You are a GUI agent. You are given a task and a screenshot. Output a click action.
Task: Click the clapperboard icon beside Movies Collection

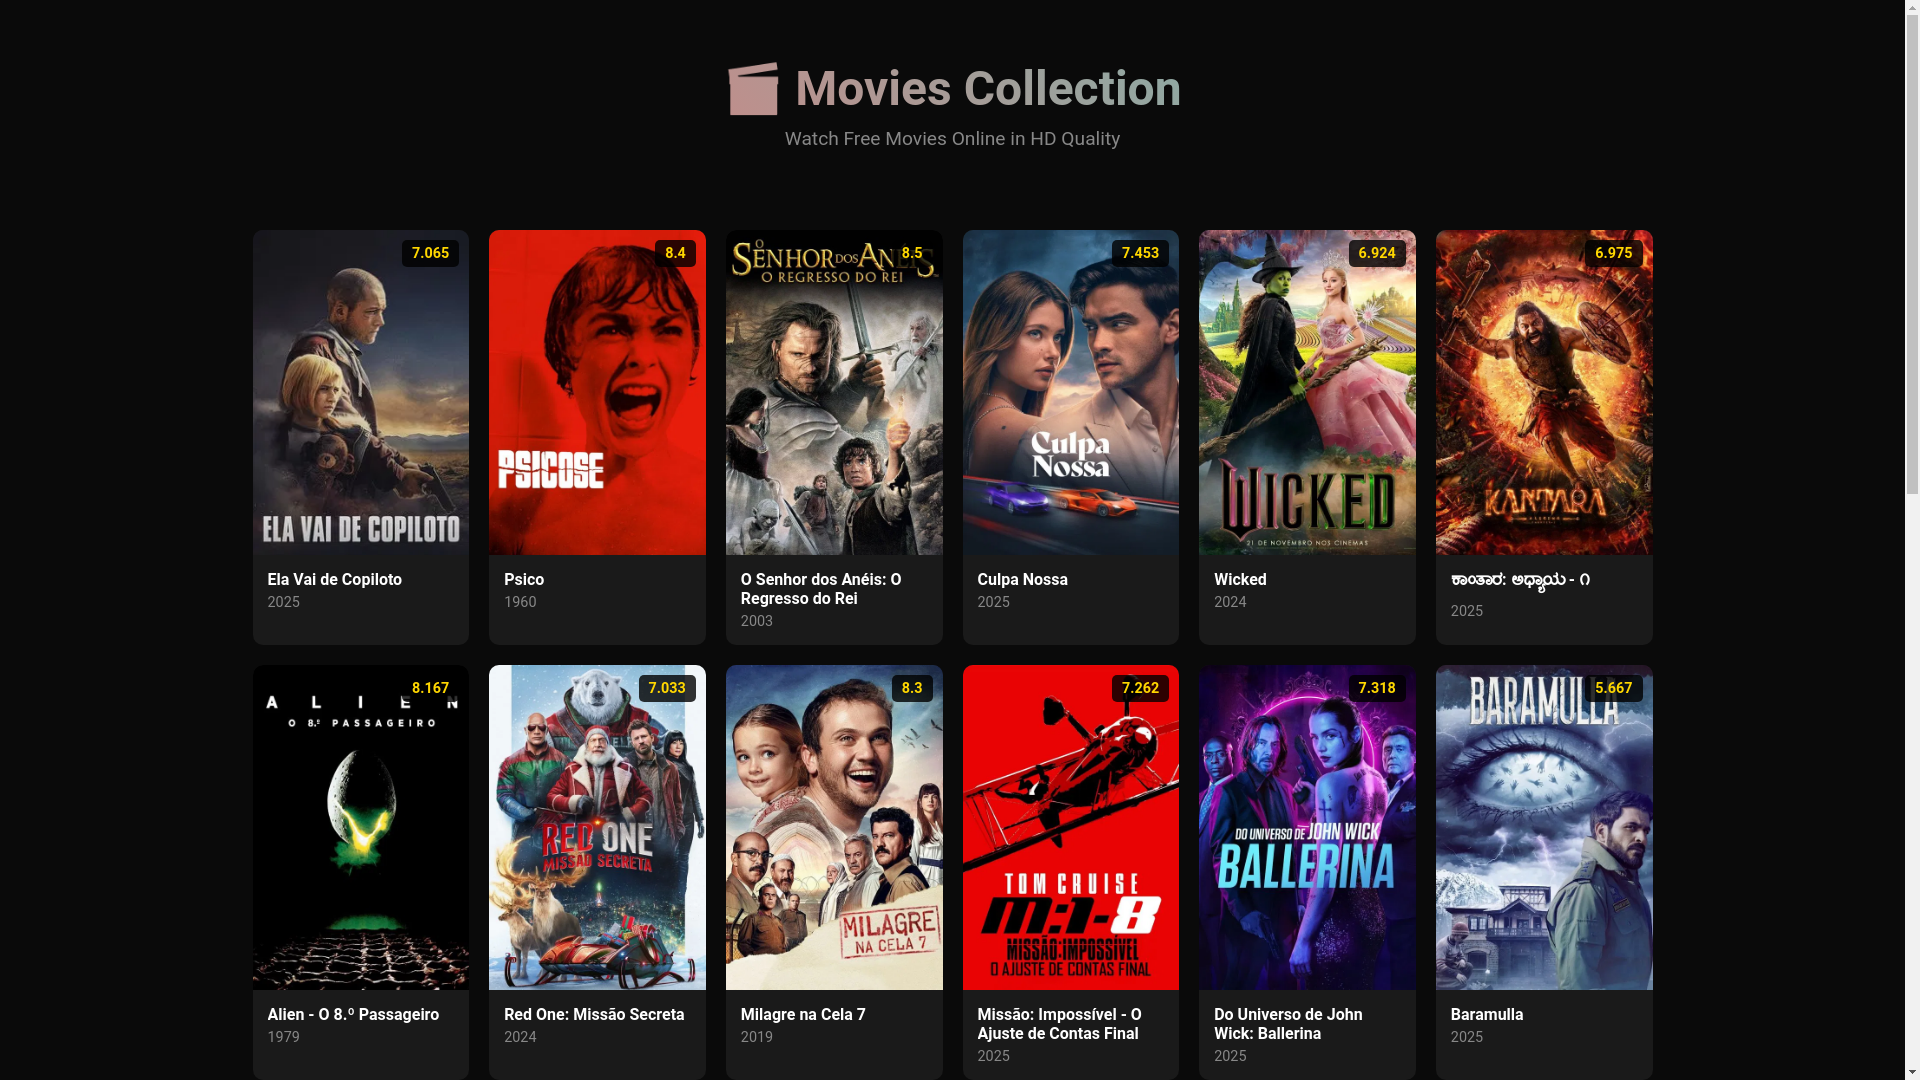pos(753,89)
